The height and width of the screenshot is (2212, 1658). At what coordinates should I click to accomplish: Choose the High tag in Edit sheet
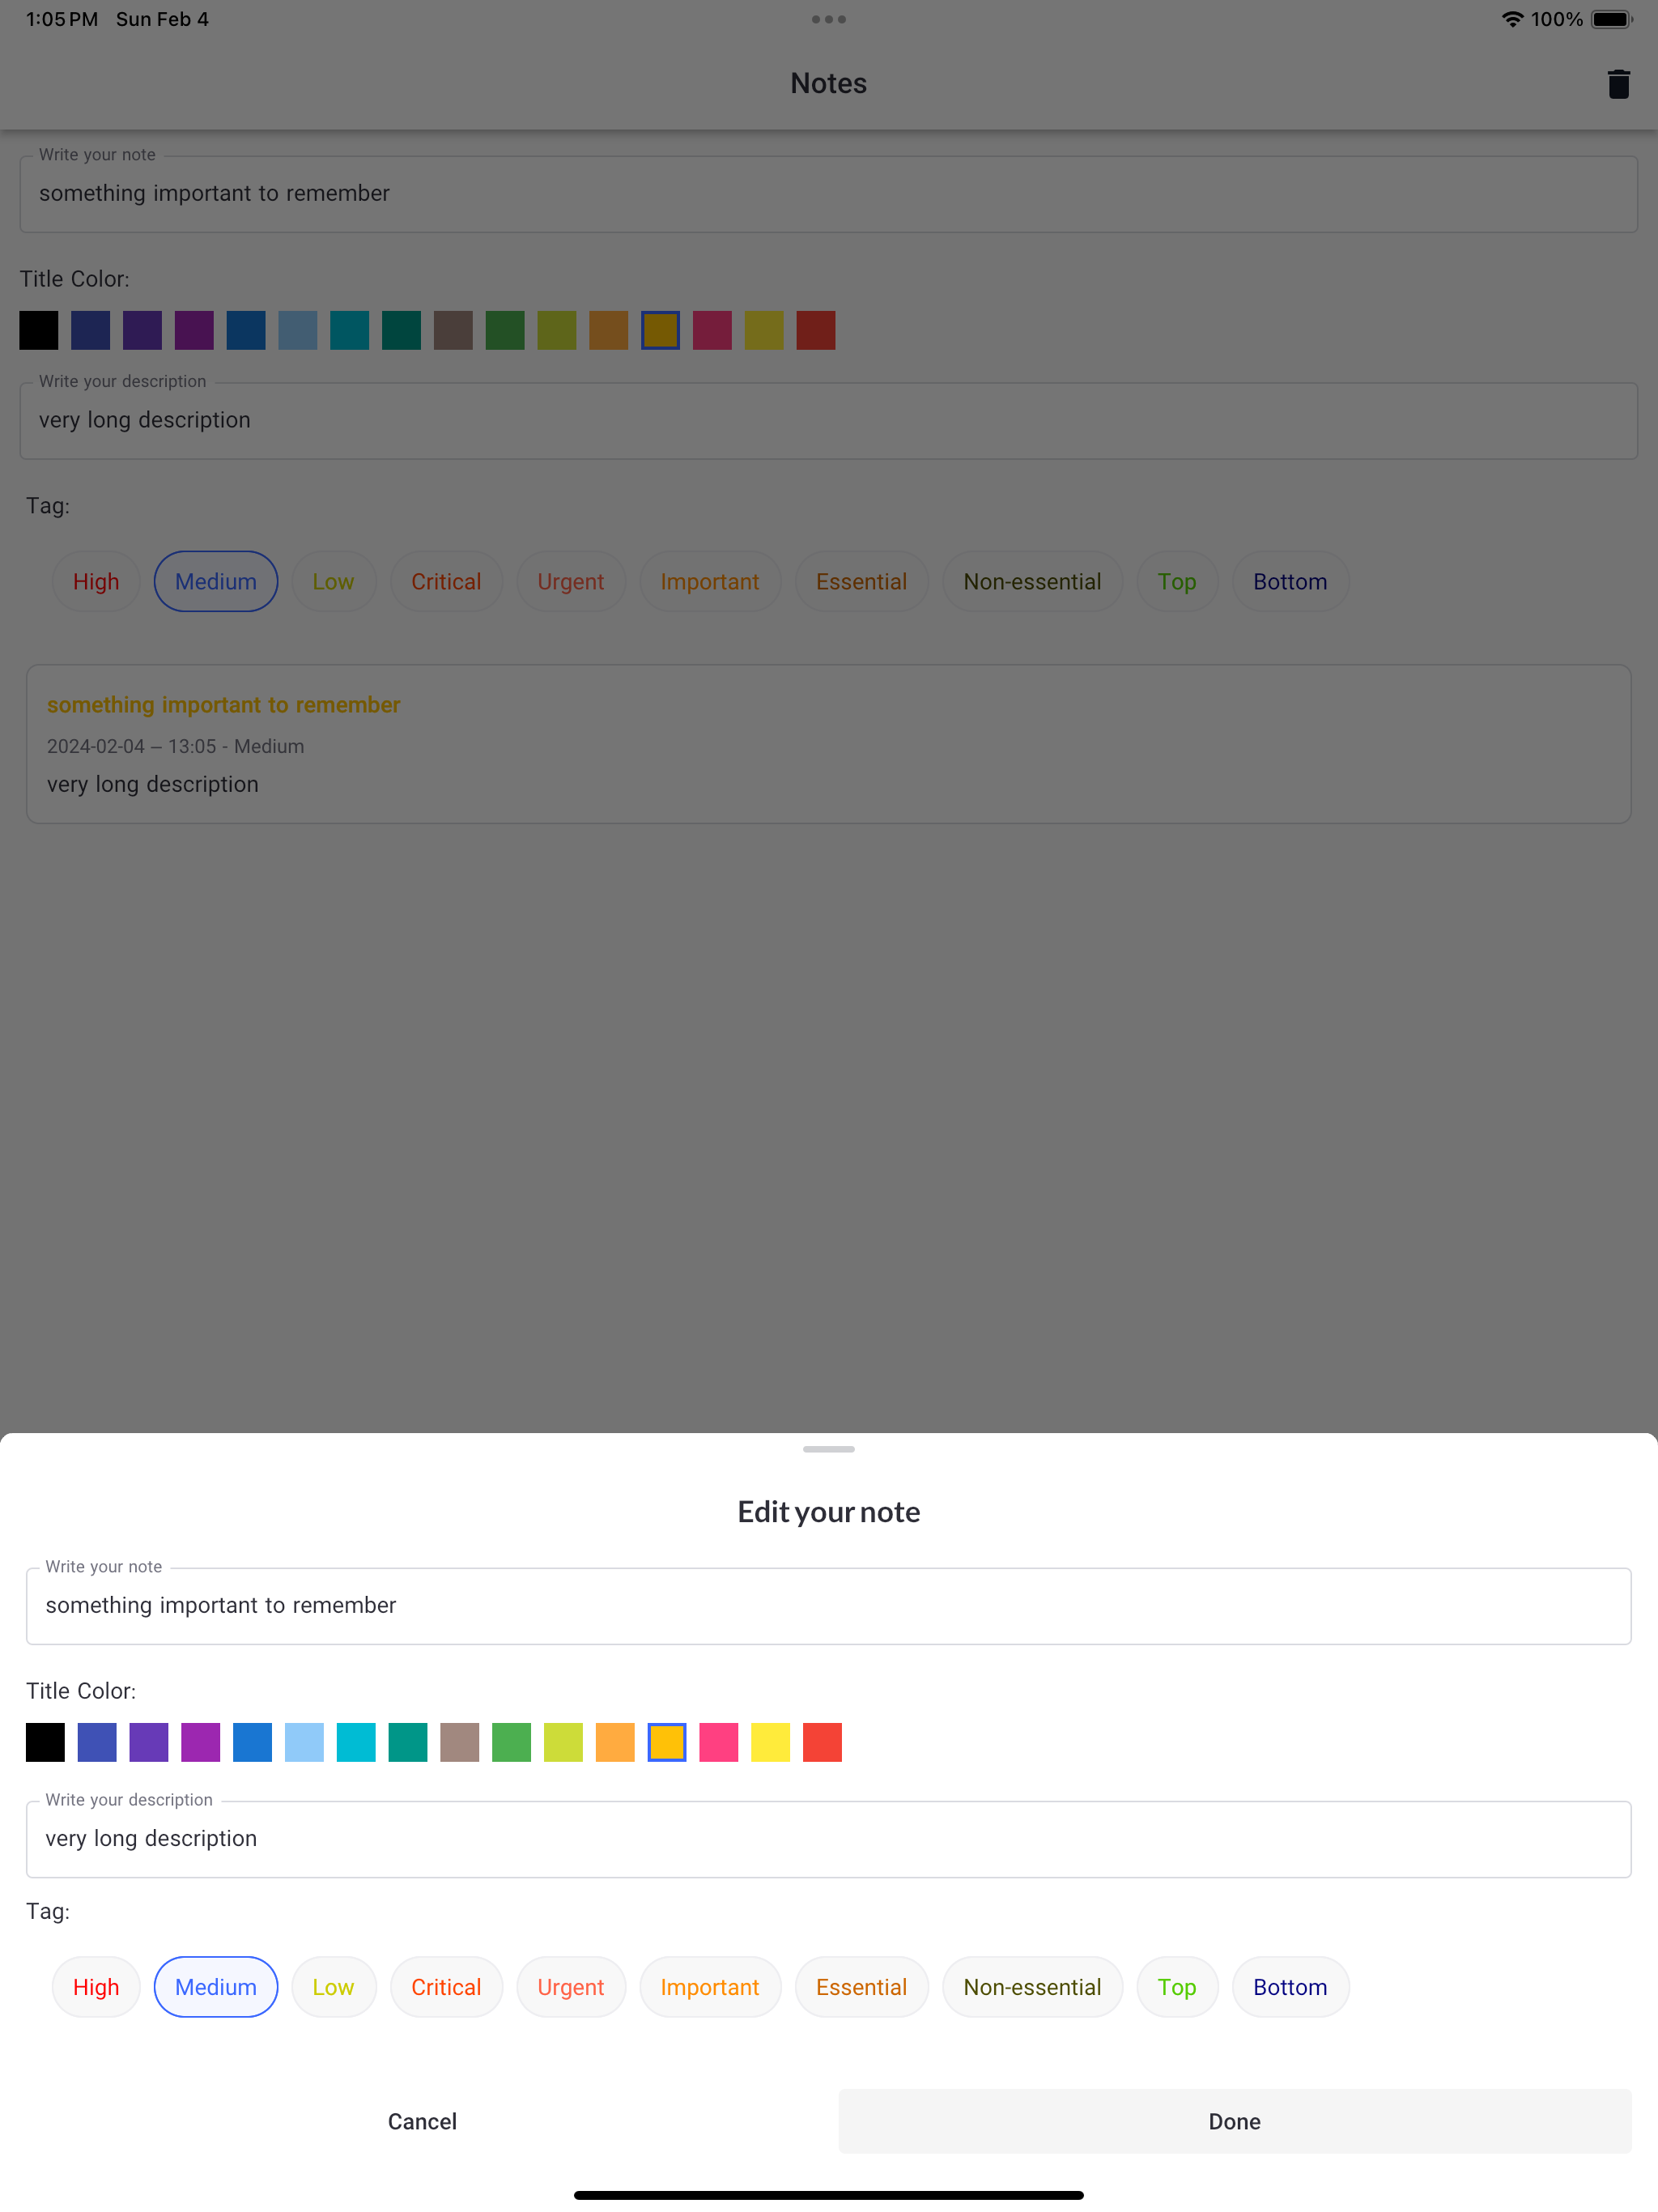coord(96,1987)
